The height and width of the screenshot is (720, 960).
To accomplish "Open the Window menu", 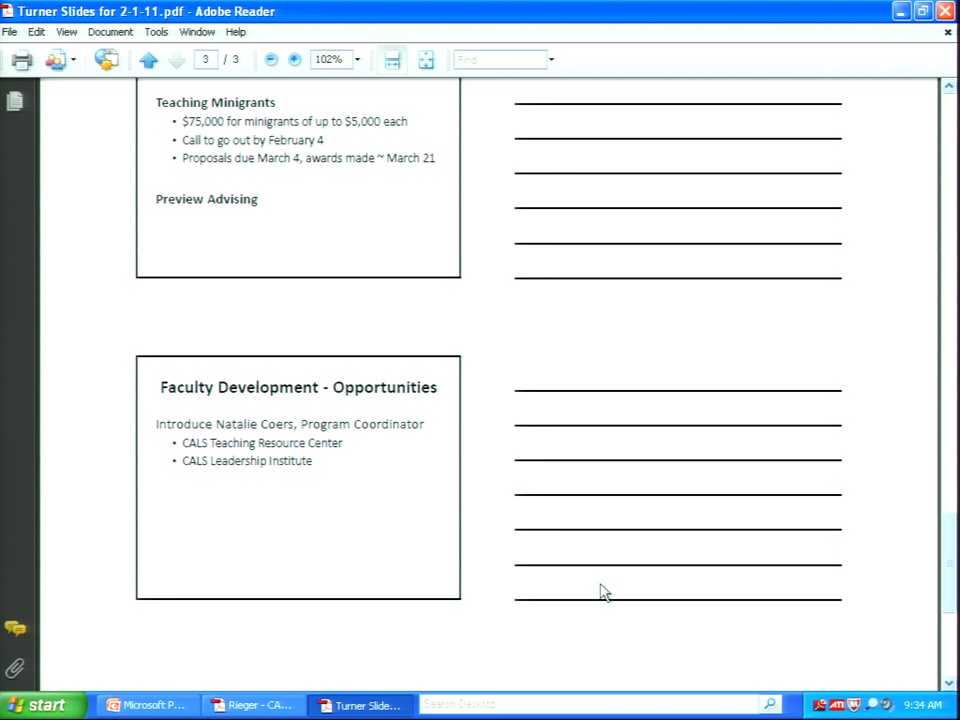I will point(197,32).
